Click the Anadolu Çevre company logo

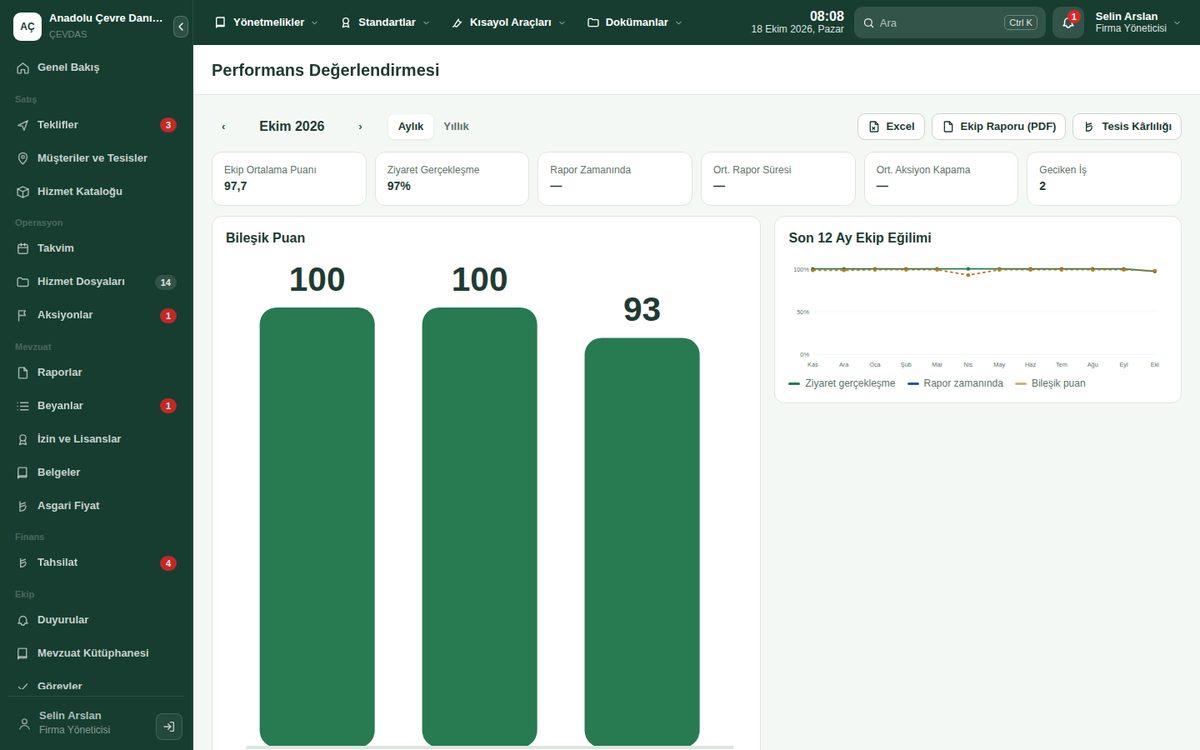coord(27,26)
